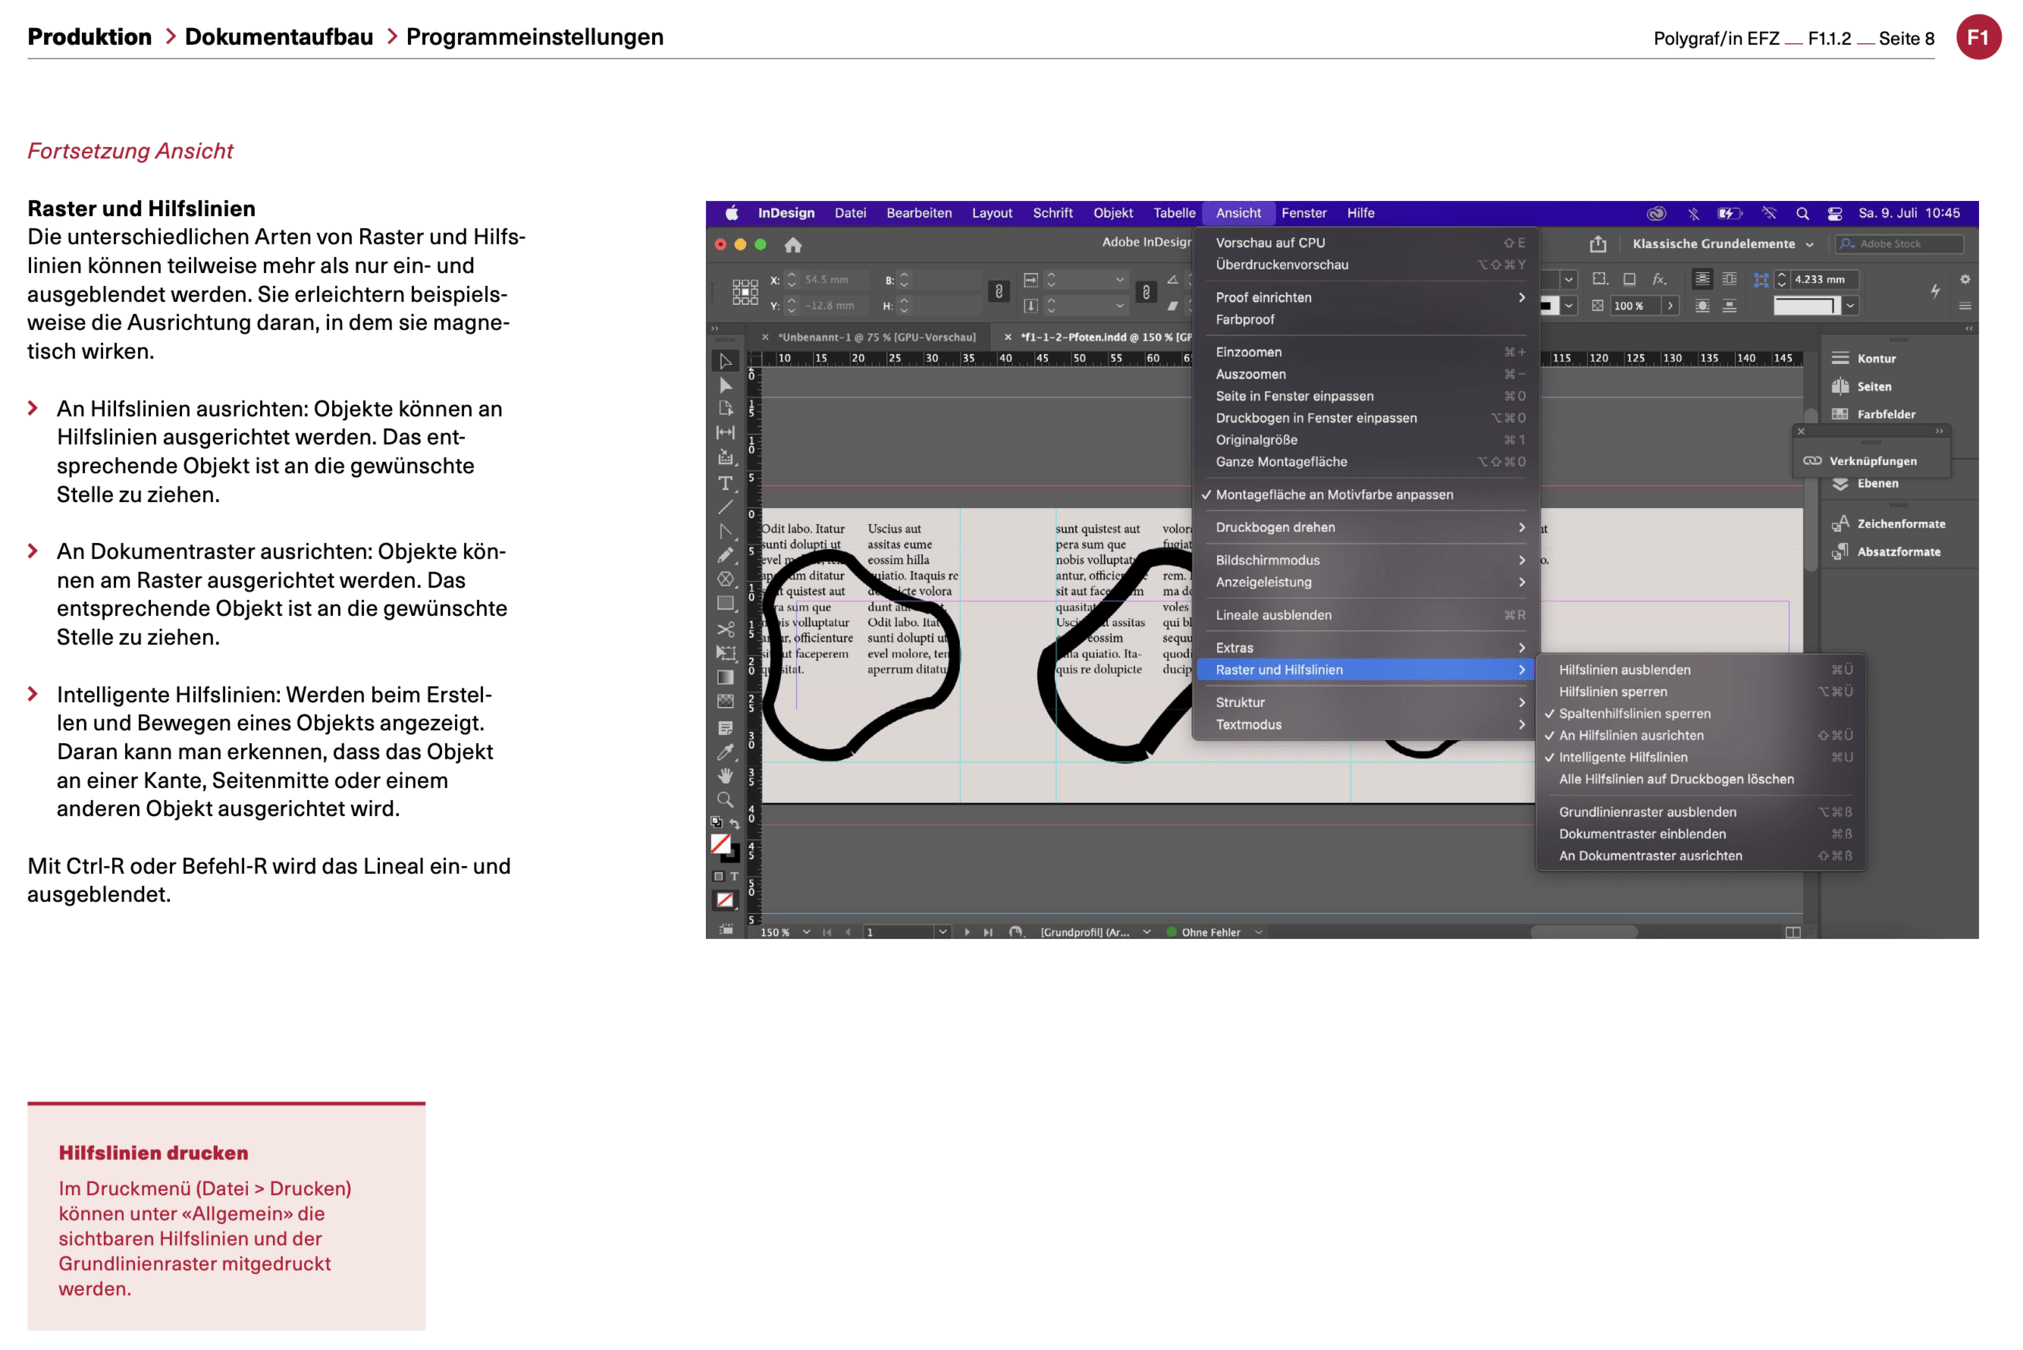Open Klassische Grundelemente workspace dropdown
The width and height of the screenshot is (2023, 1350).
pyautogui.click(x=1722, y=244)
